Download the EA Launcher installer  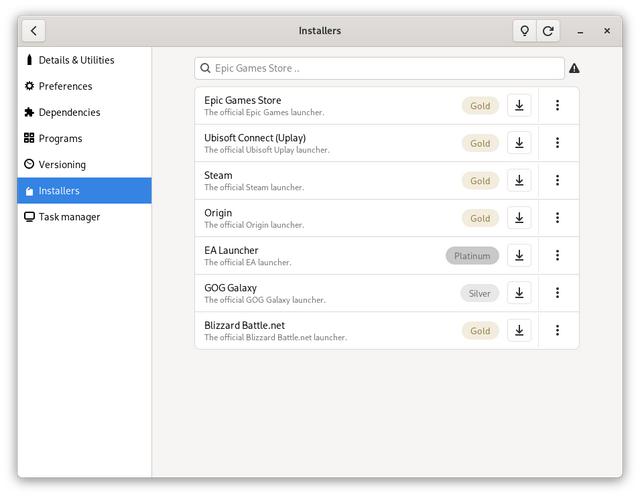pos(519,255)
